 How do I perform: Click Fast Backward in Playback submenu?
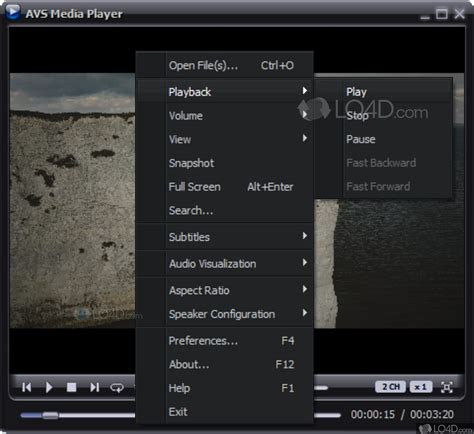[383, 163]
